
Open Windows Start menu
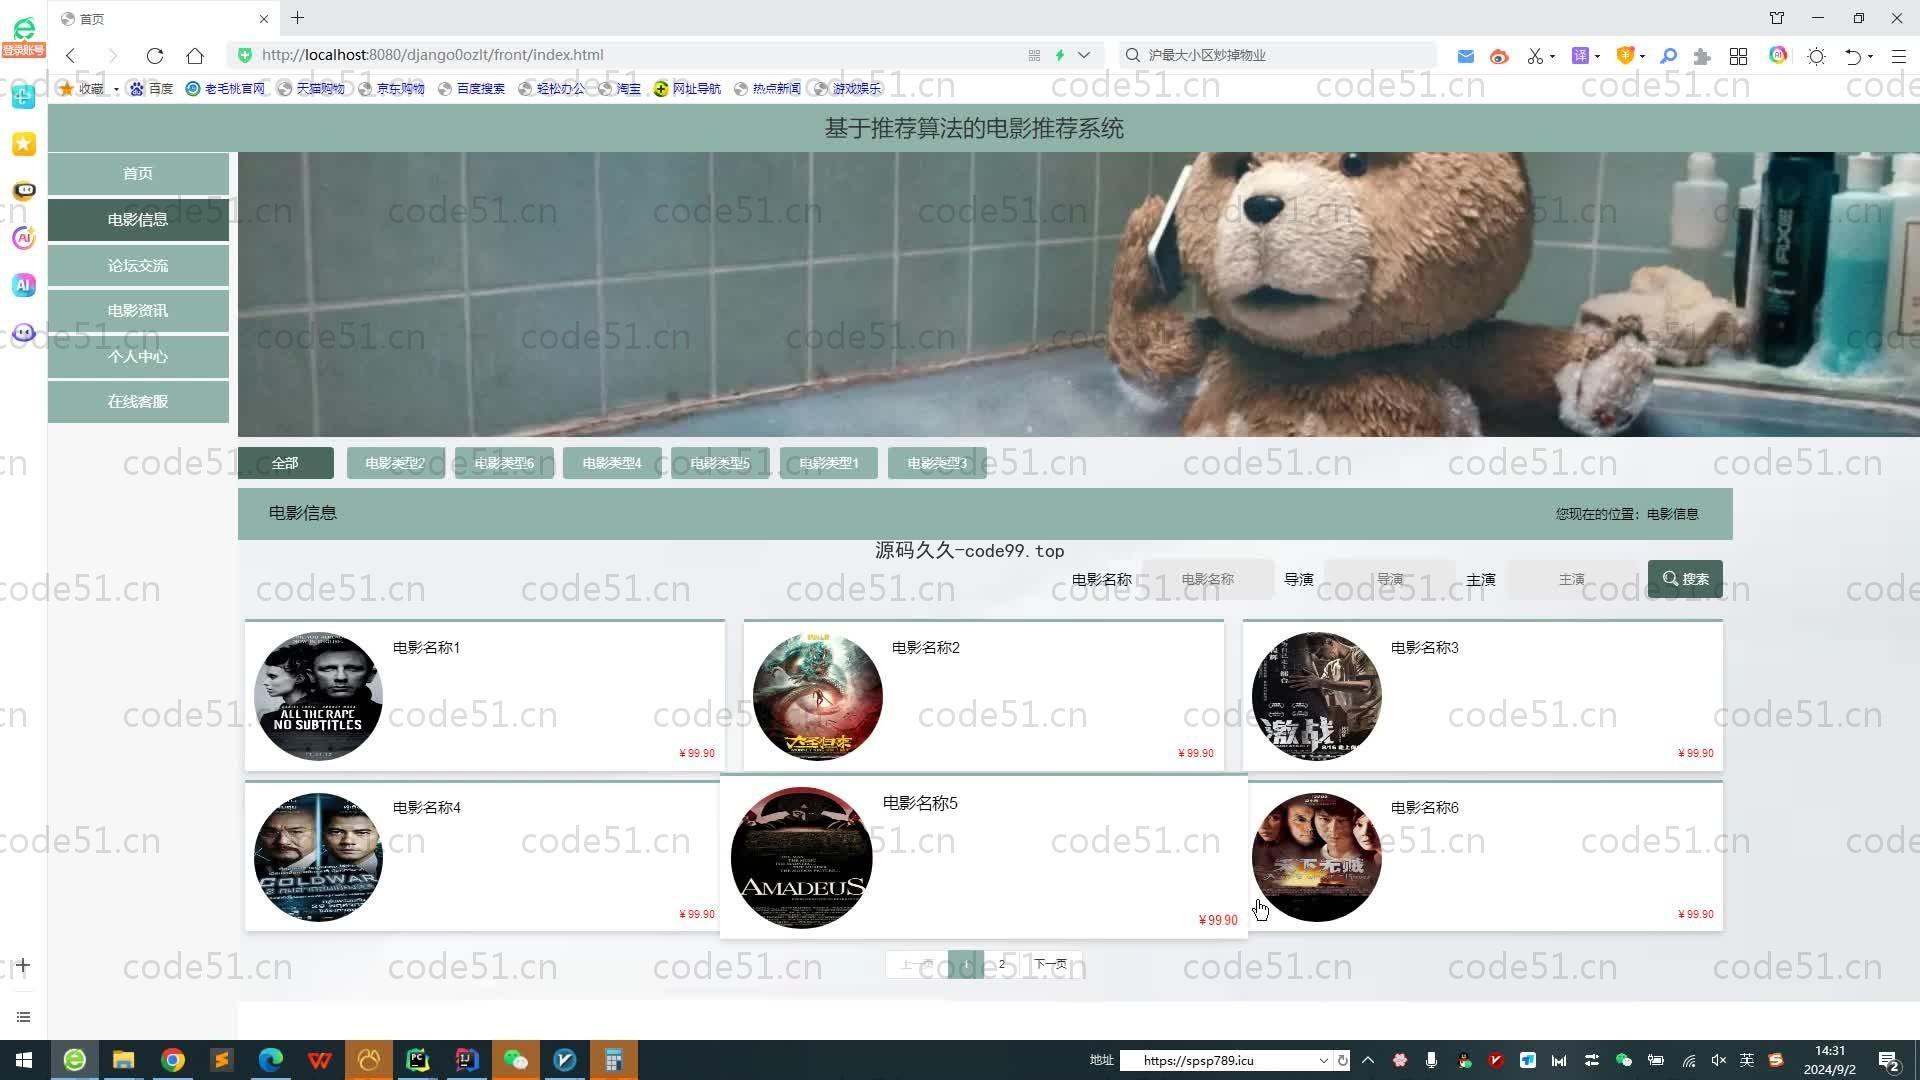tap(24, 1060)
